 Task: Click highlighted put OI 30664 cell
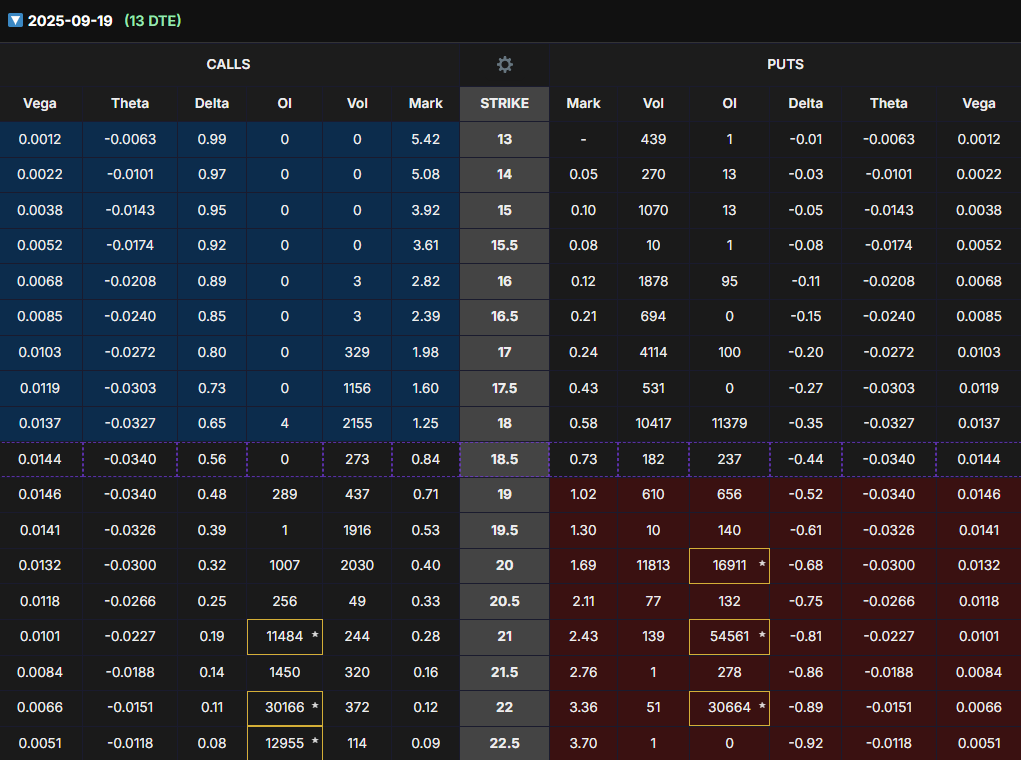pyautogui.click(x=729, y=708)
